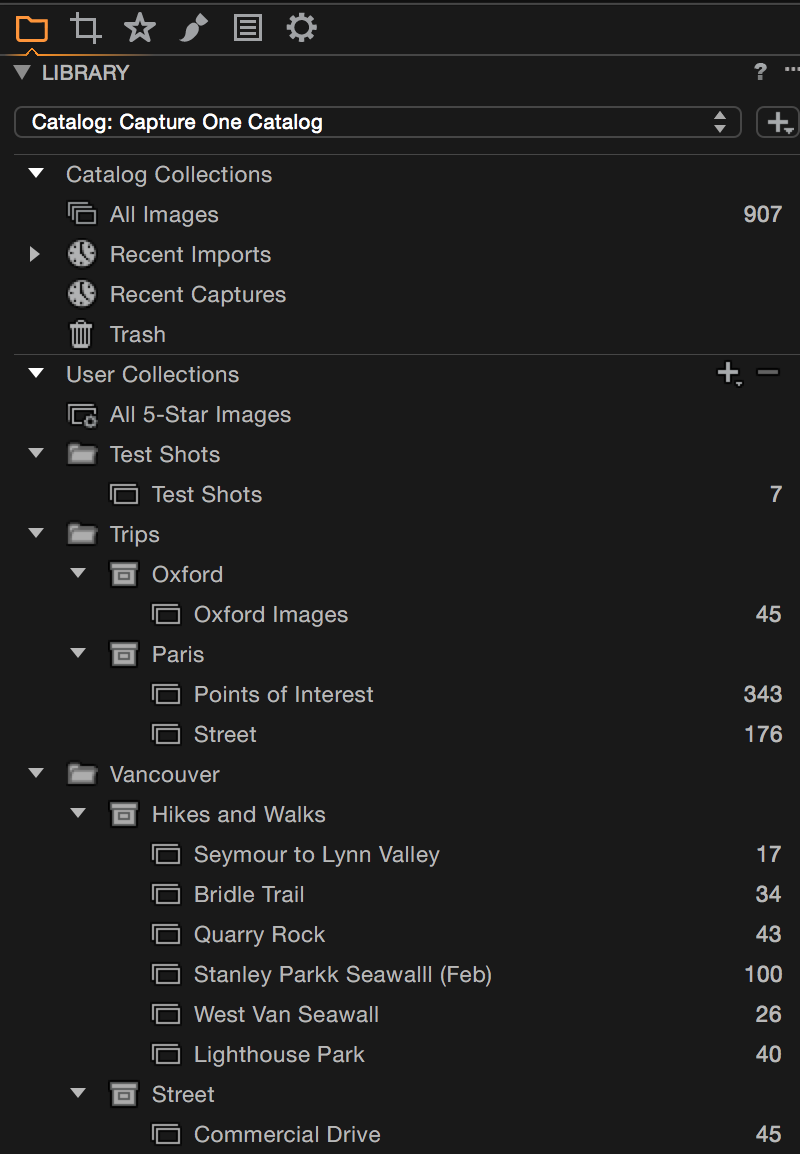
Task: Collapse the Trips group
Action: point(36,534)
